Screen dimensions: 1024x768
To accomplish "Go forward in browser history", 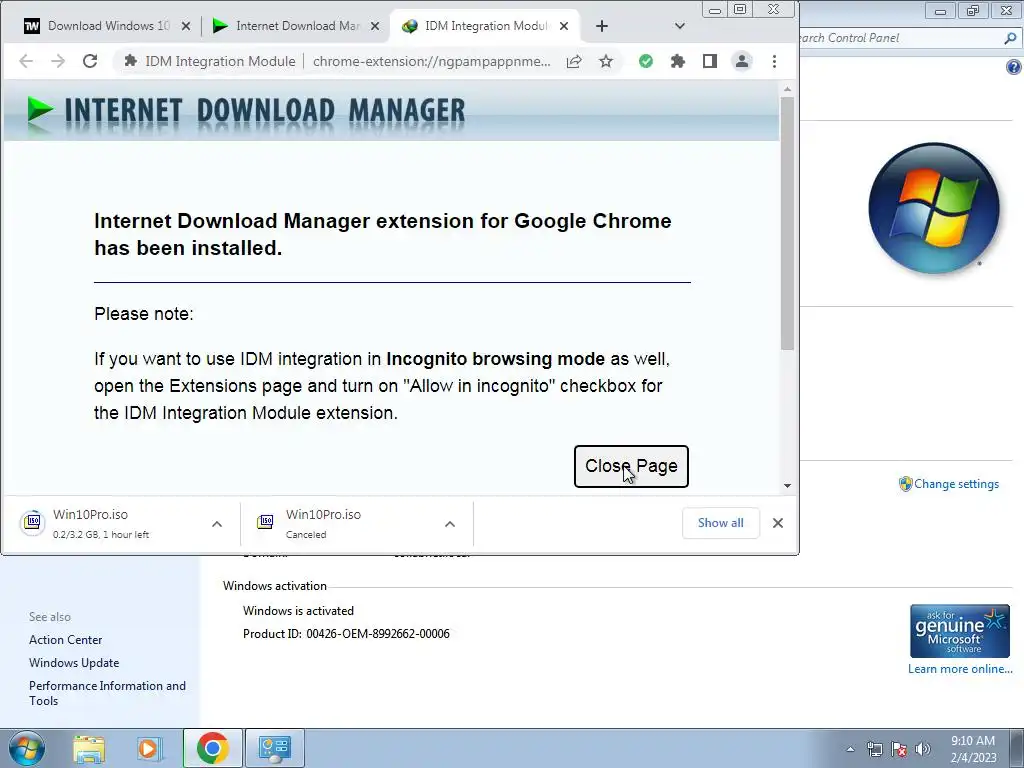I will [x=58, y=61].
